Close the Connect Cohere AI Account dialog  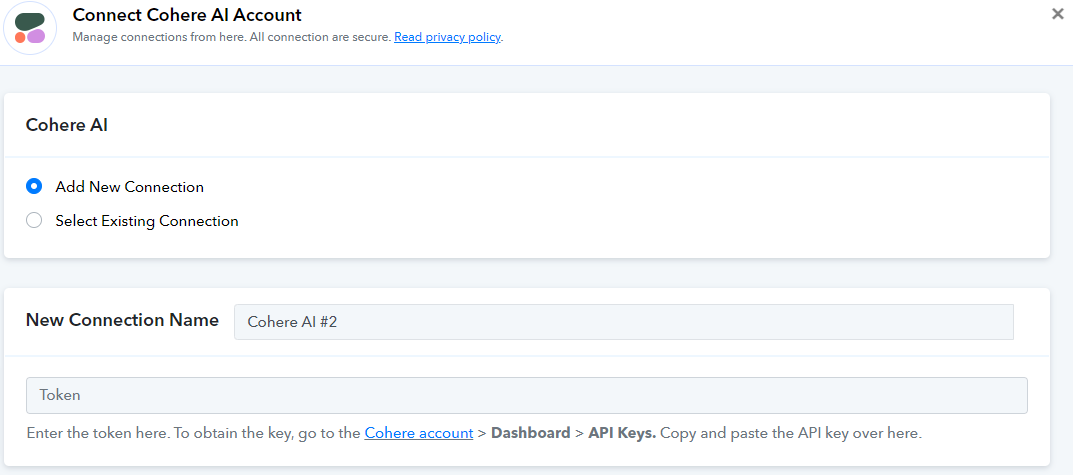[1057, 14]
